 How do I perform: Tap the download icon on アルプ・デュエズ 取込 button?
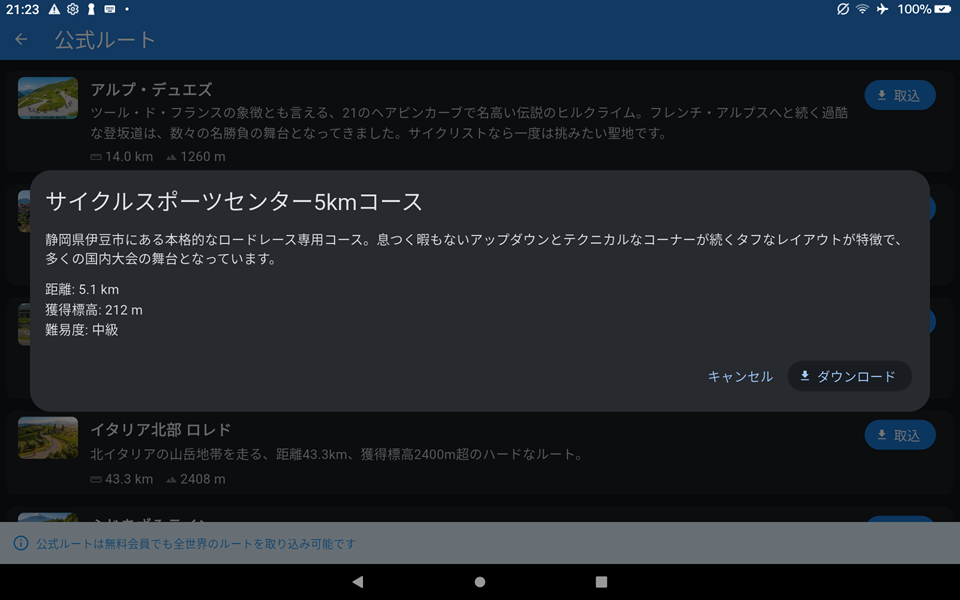[881, 95]
